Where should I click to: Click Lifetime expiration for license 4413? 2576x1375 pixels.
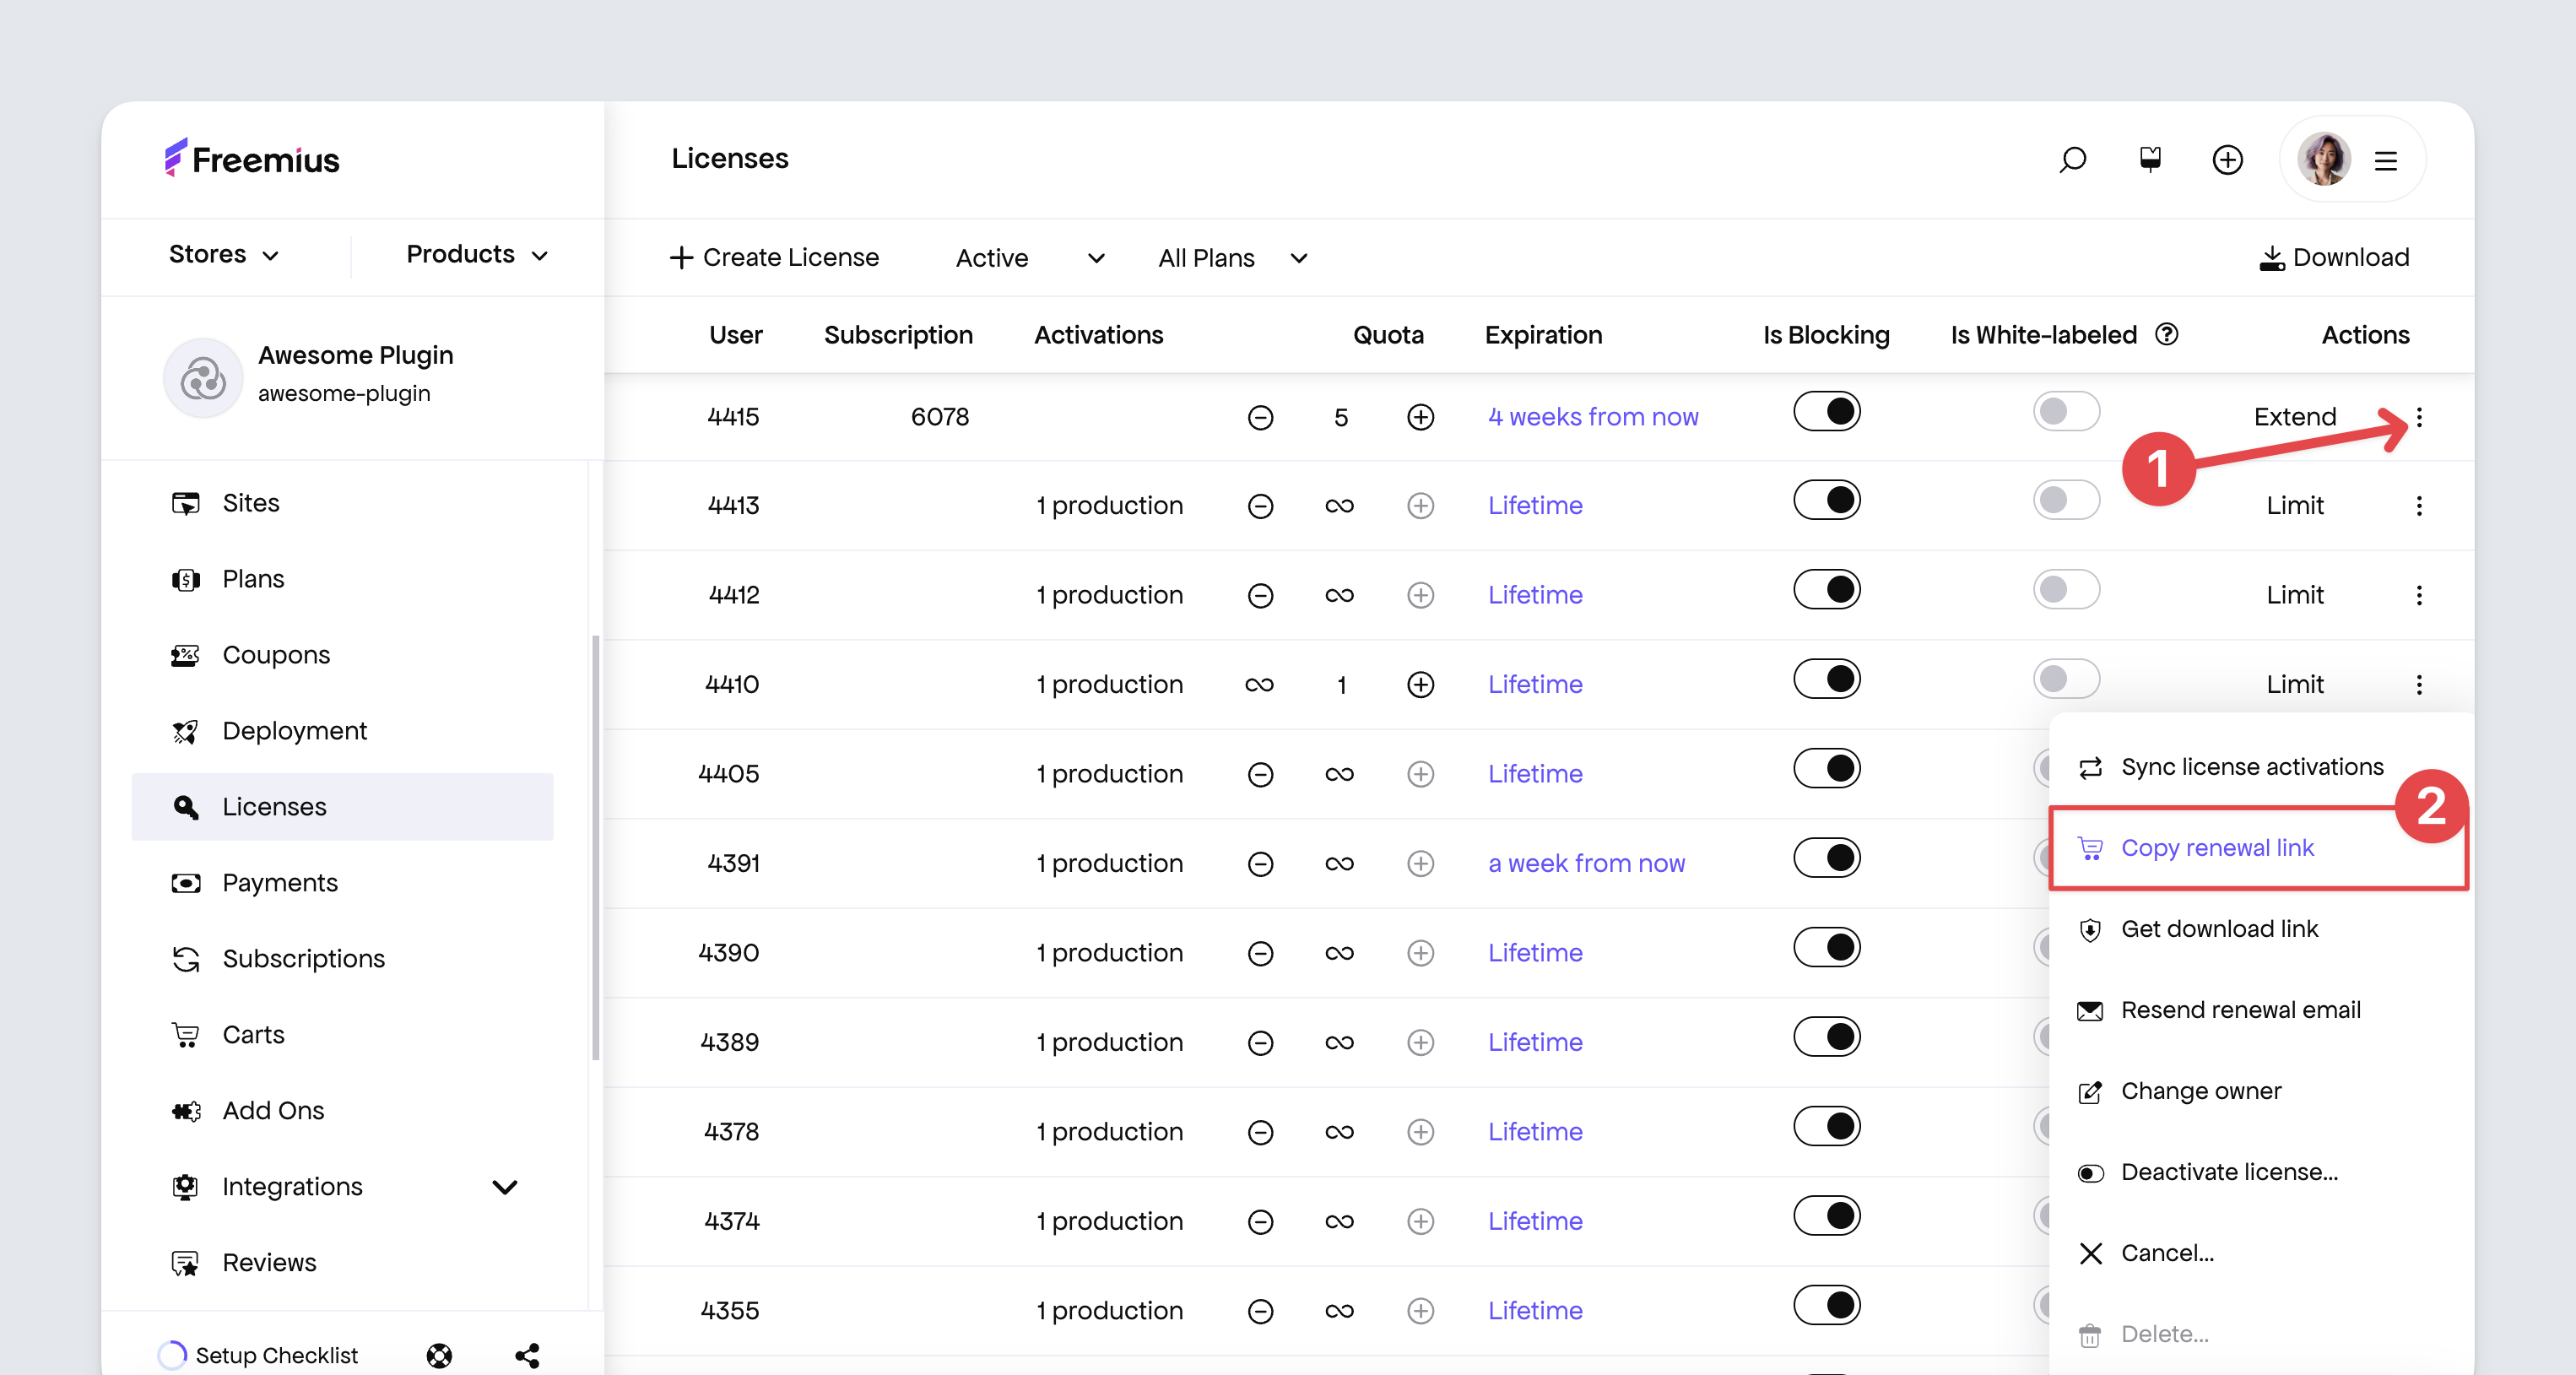click(1535, 506)
